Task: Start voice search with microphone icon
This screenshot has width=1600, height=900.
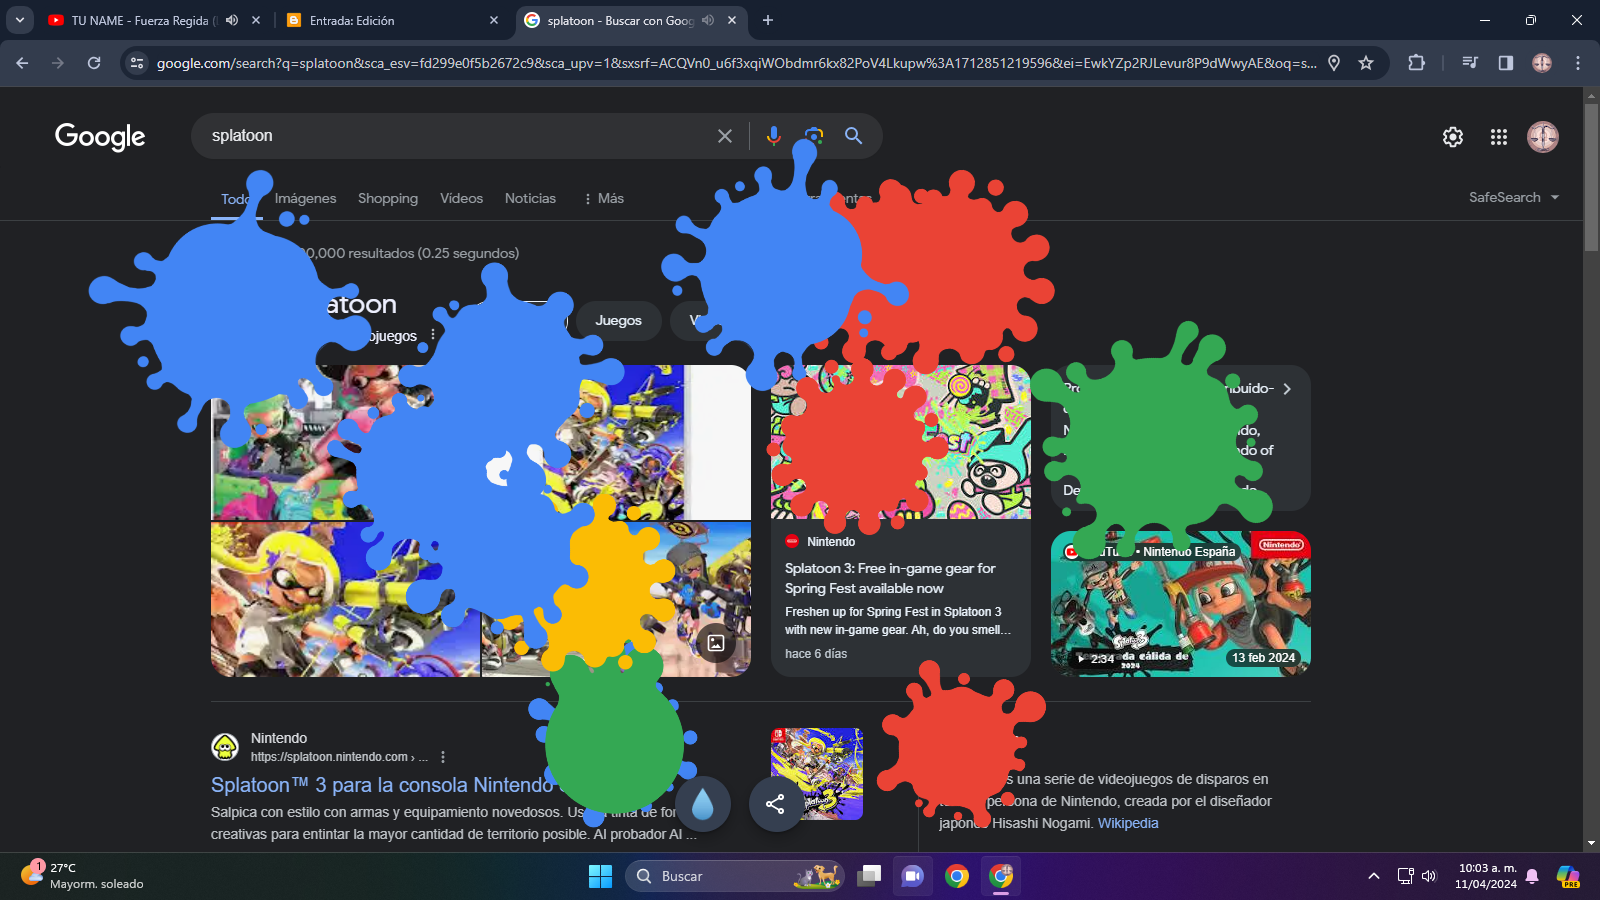Action: tap(773, 136)
